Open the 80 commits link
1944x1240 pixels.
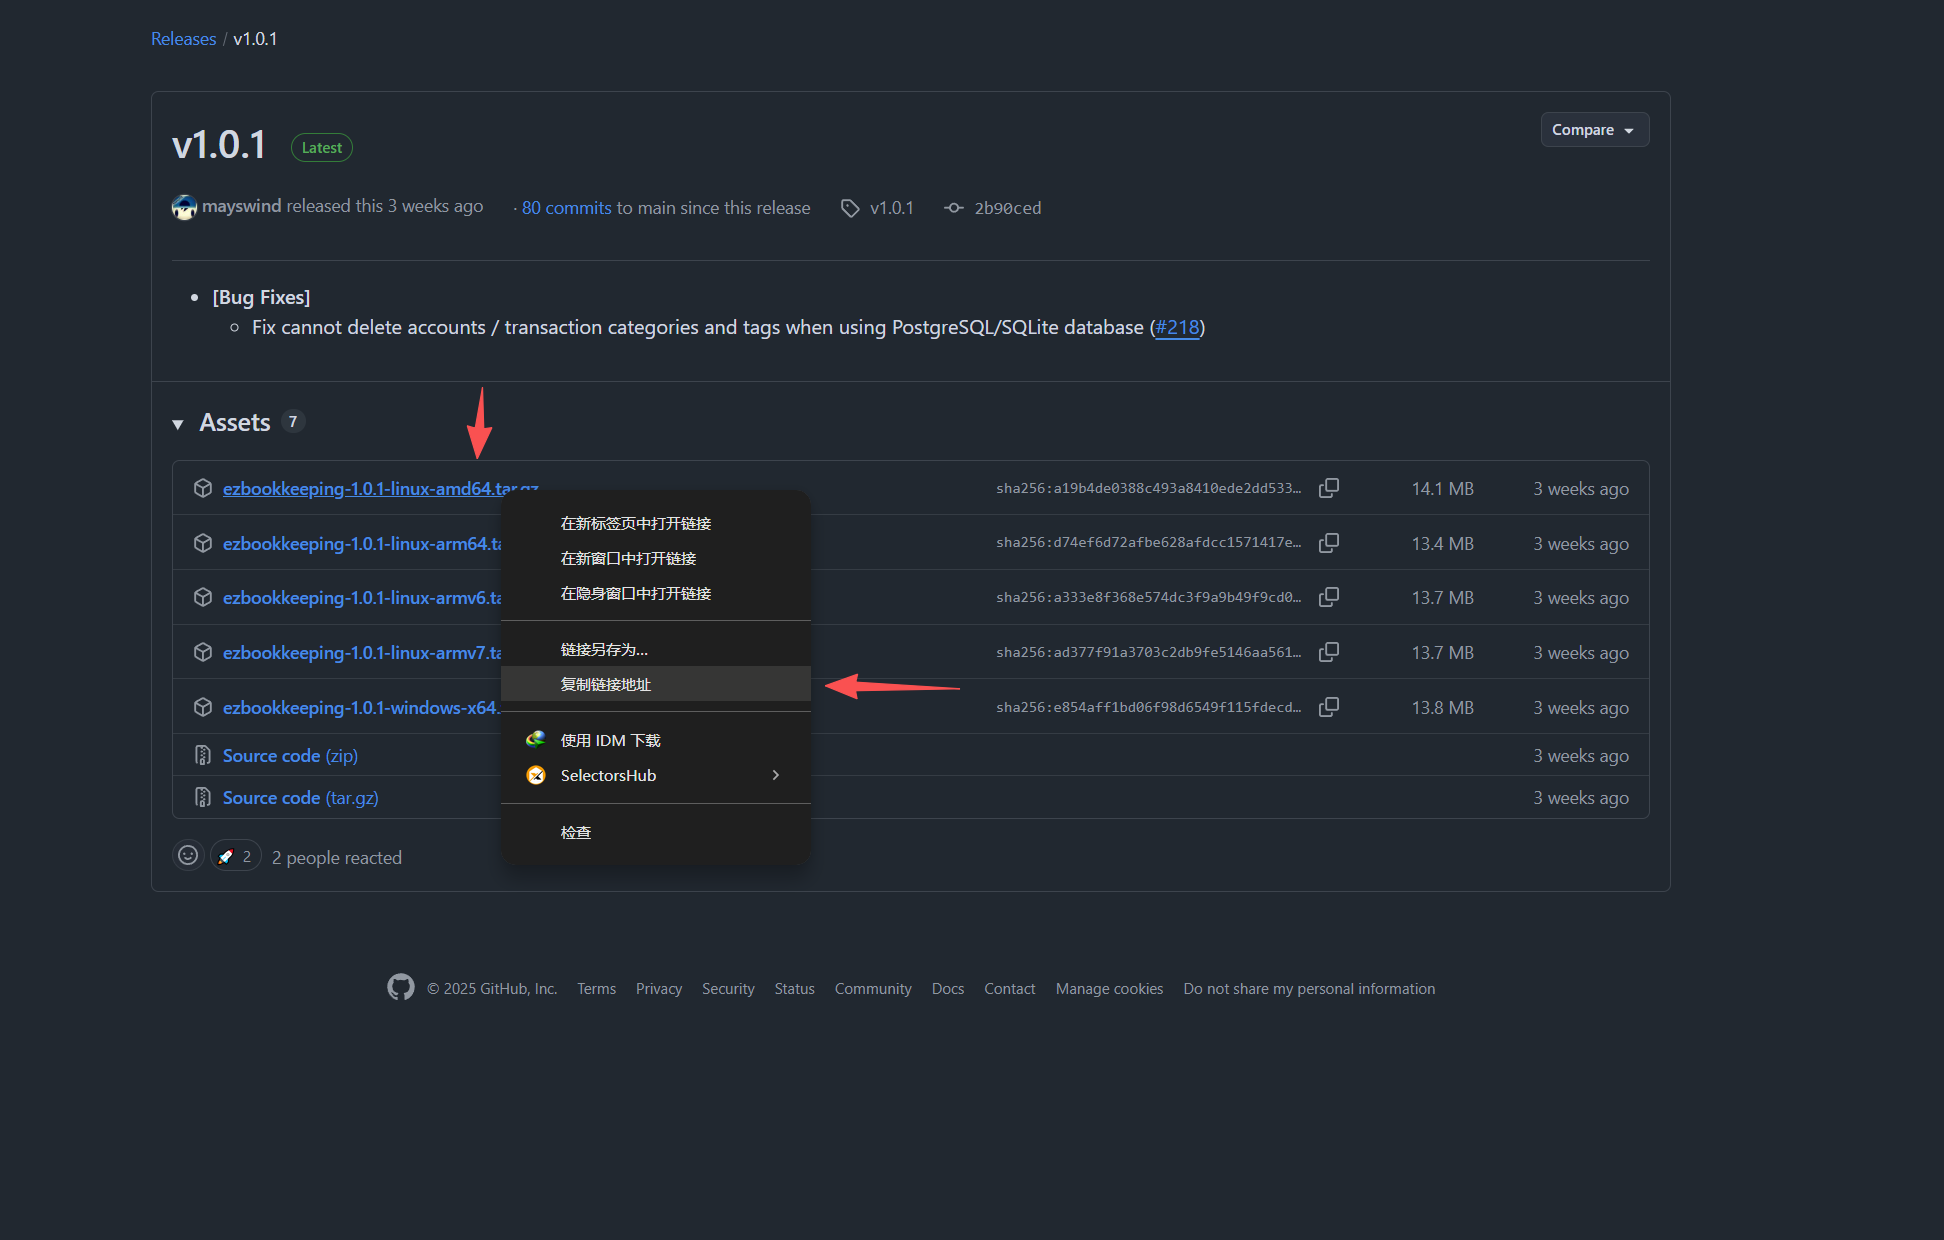click(566, 208)
